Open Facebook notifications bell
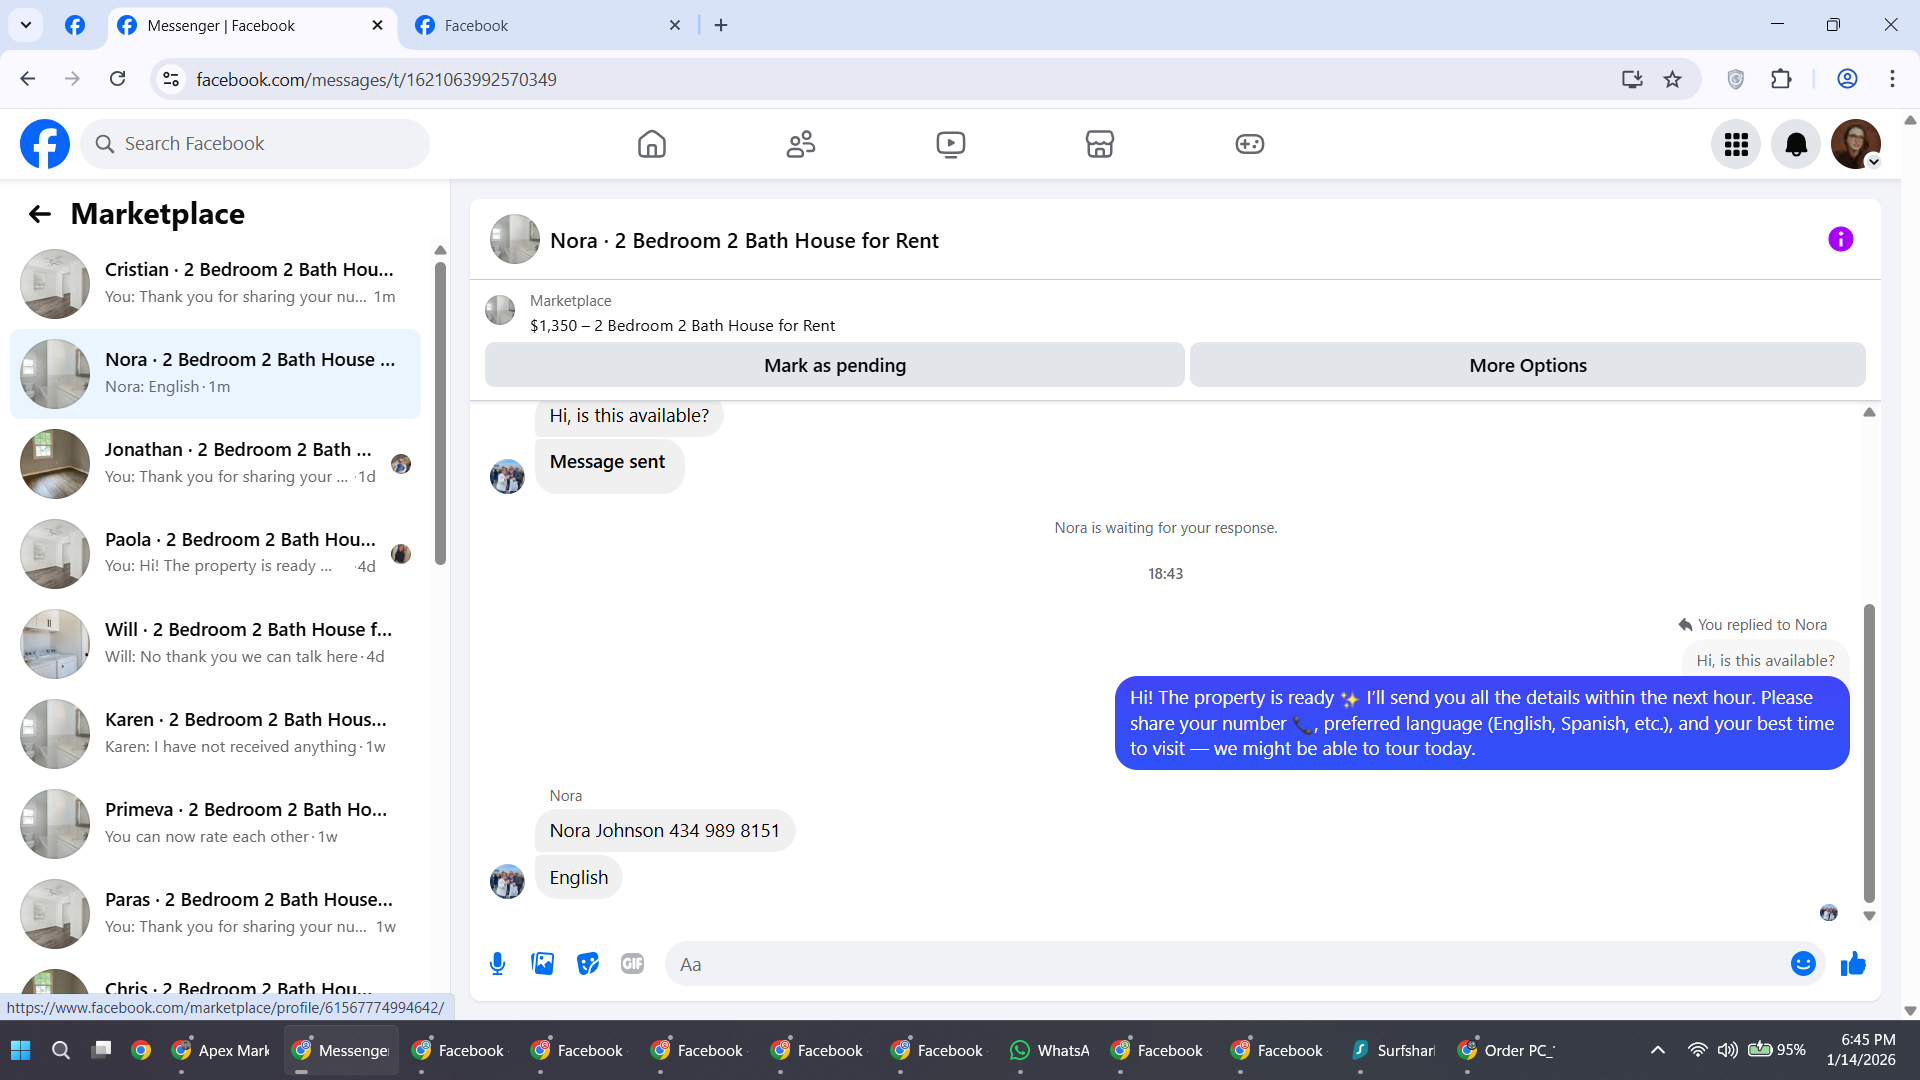 coord(1795,145)
